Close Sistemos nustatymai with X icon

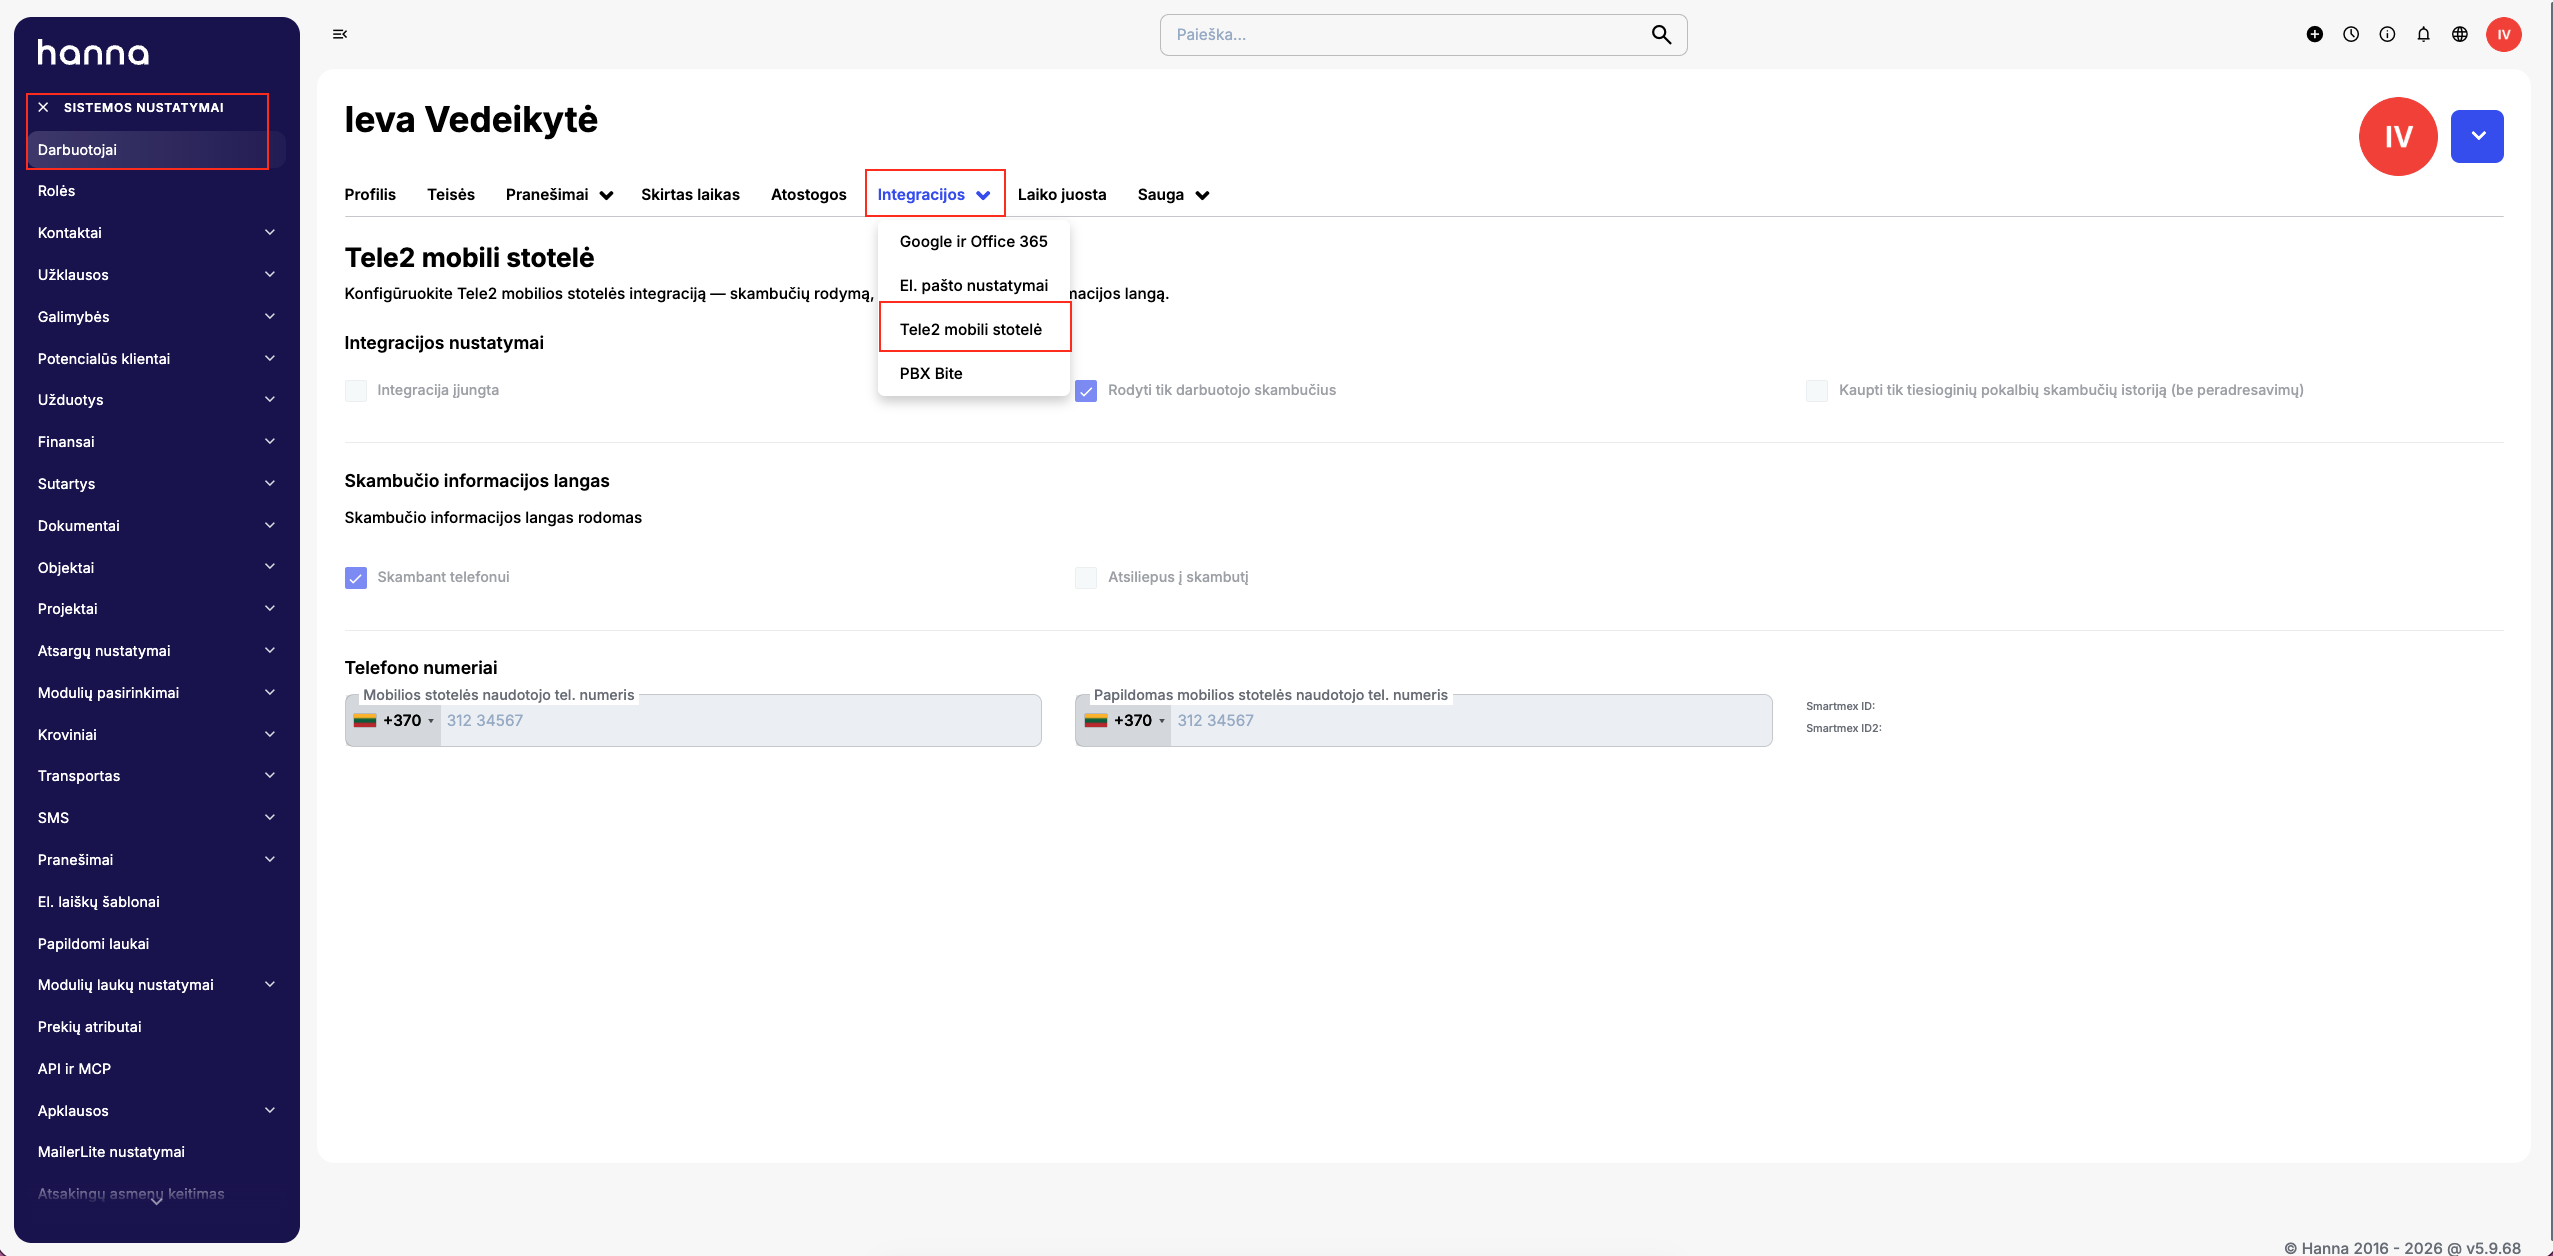coord(43,107)
